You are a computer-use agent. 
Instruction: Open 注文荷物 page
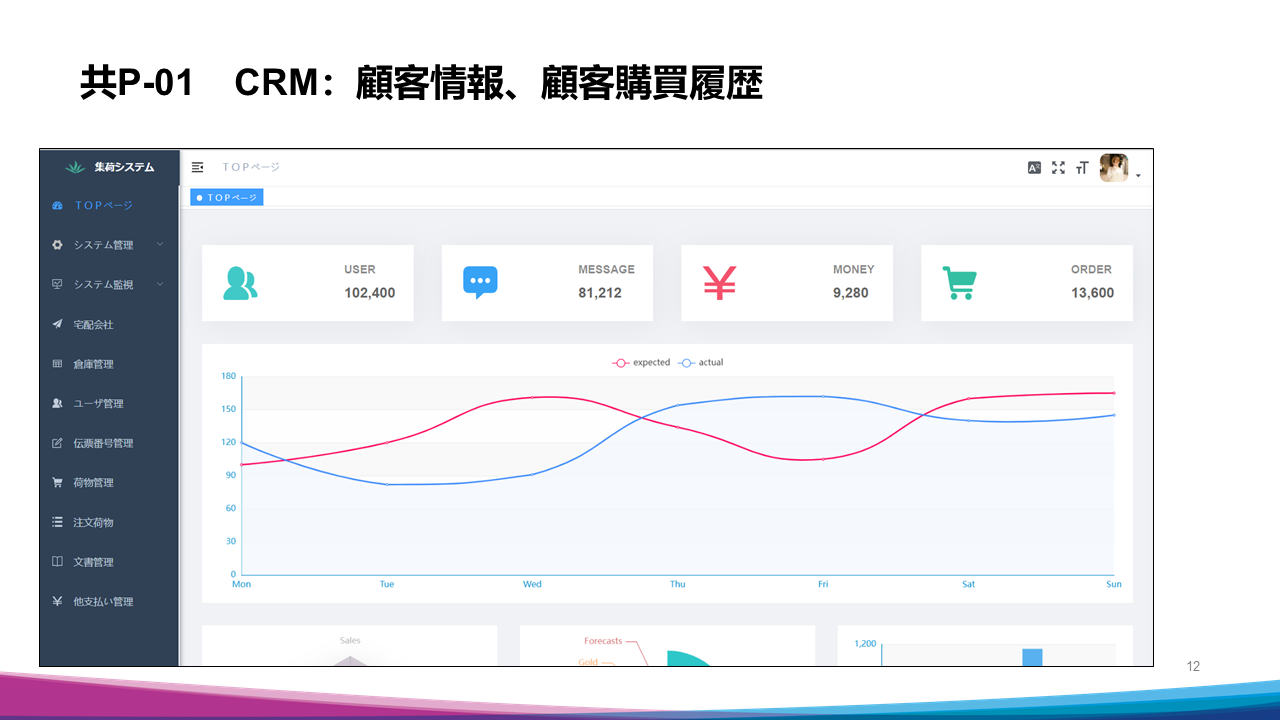pyautogui.click(x=109, y=522)
